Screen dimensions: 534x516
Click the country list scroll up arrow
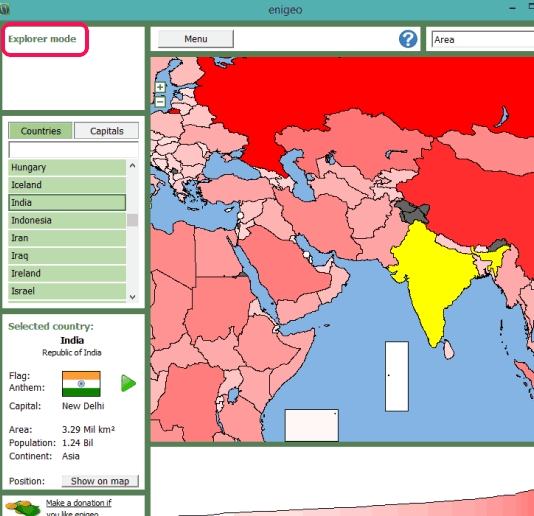[132, 166]
